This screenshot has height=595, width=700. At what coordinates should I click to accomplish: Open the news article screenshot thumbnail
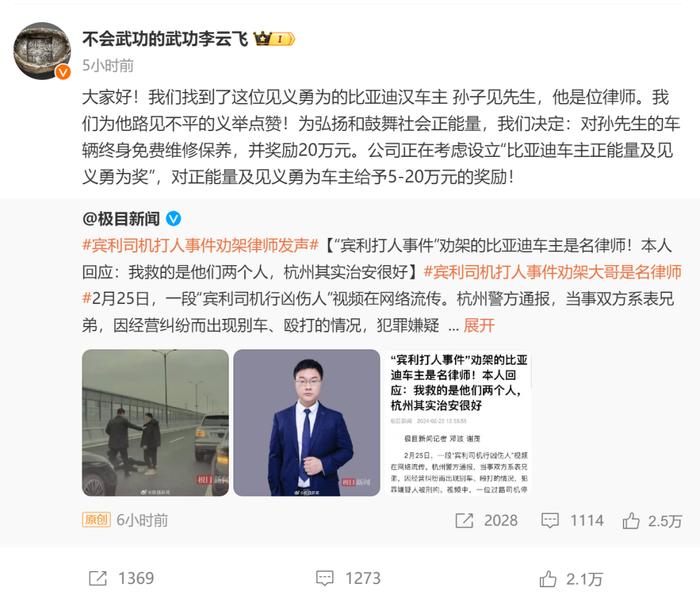point(458,423)
